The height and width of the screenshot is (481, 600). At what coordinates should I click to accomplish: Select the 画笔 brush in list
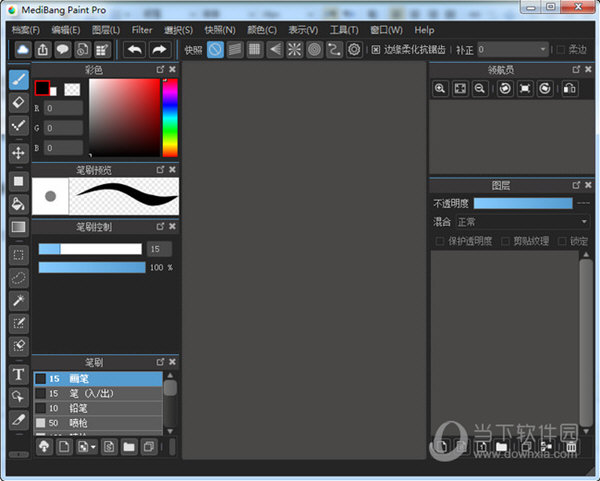pos(98,379)
